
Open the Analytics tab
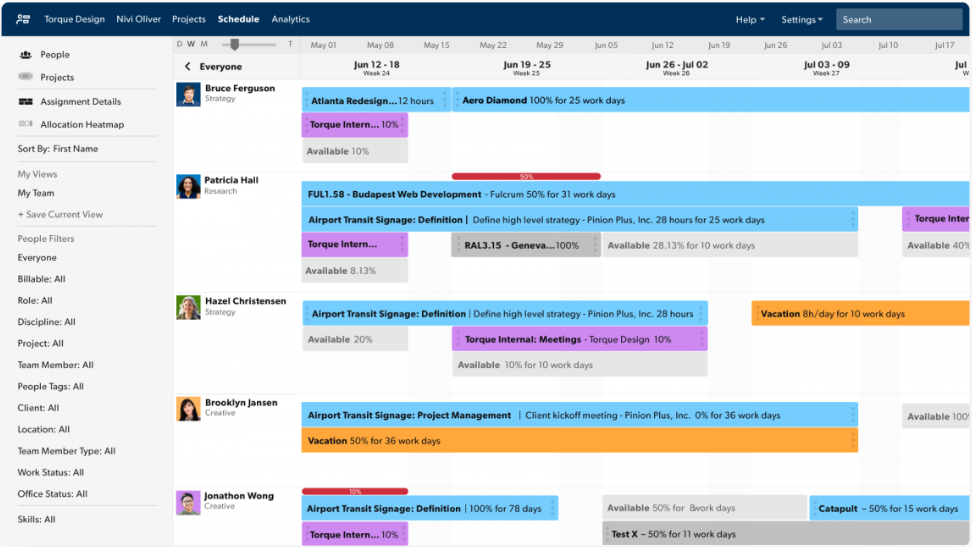click(x=290, y=19)
